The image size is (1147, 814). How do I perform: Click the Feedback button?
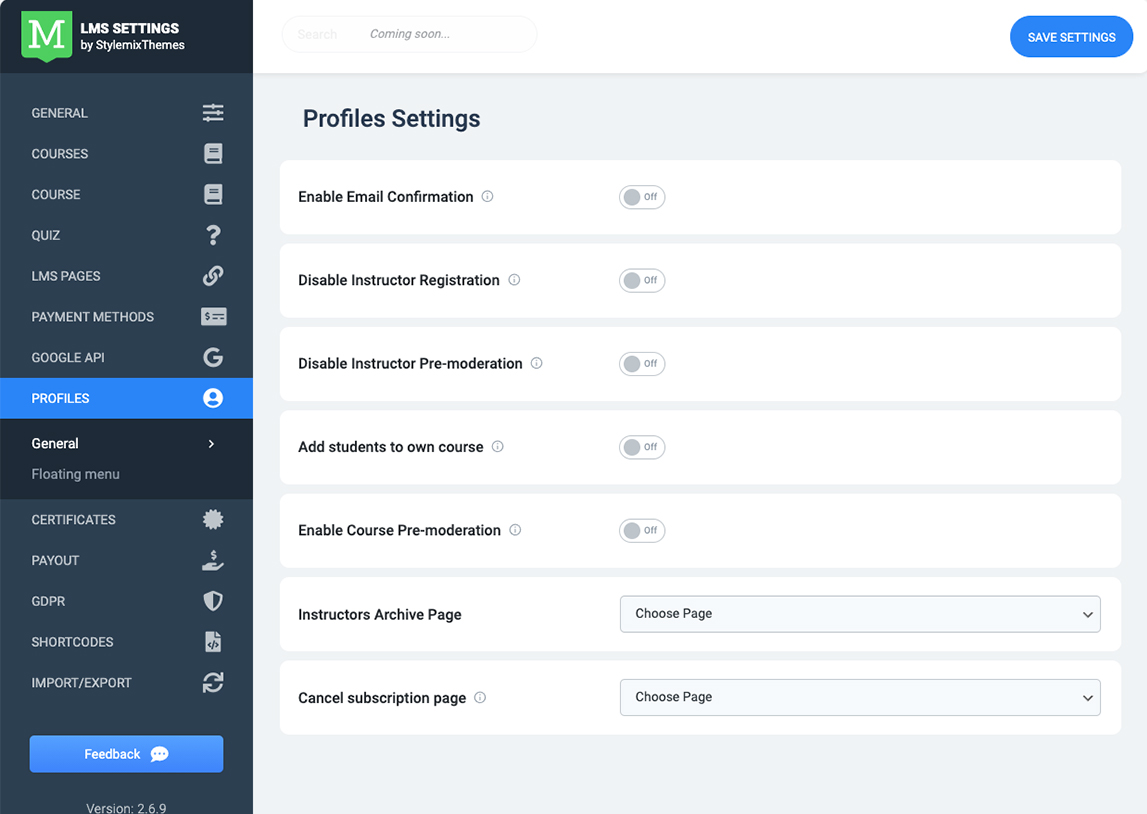(x=126, y=754)
